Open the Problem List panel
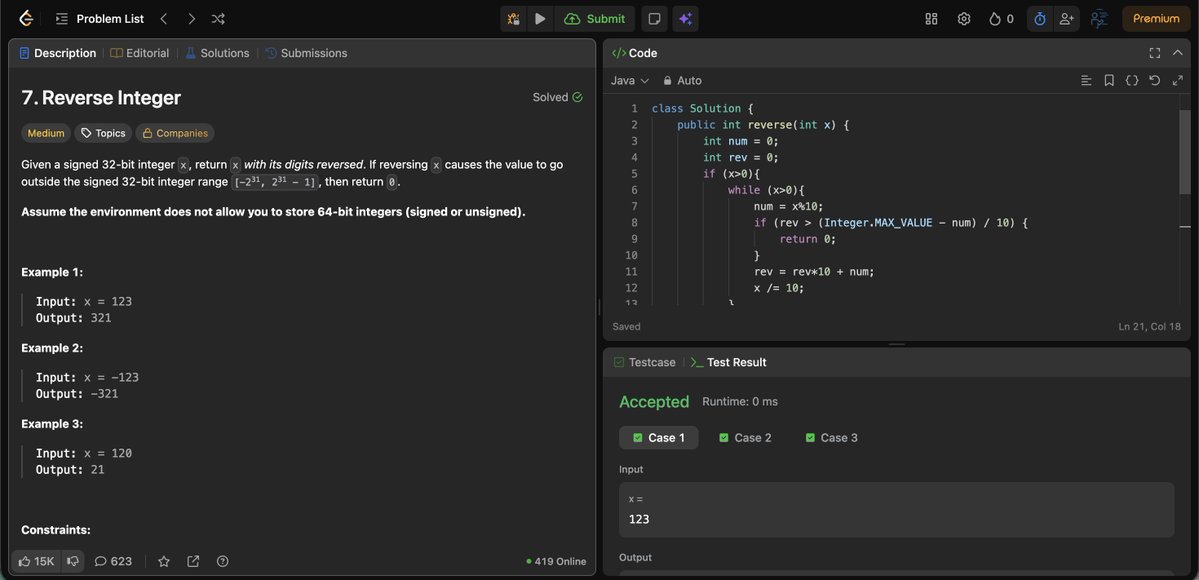This screenshot has height=580, width=1199. tap(99, 18)
